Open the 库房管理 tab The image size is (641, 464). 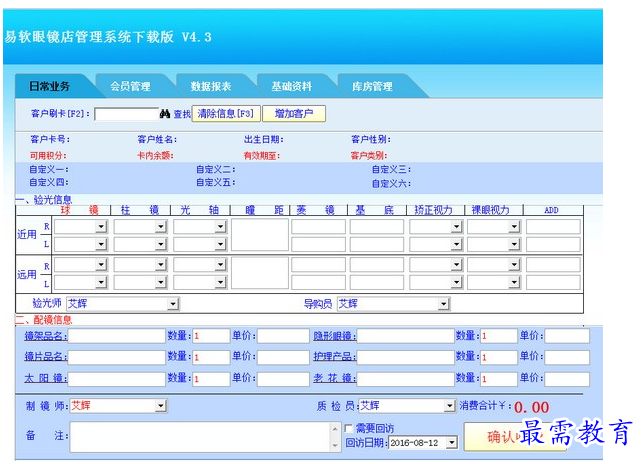coord(372,86)
